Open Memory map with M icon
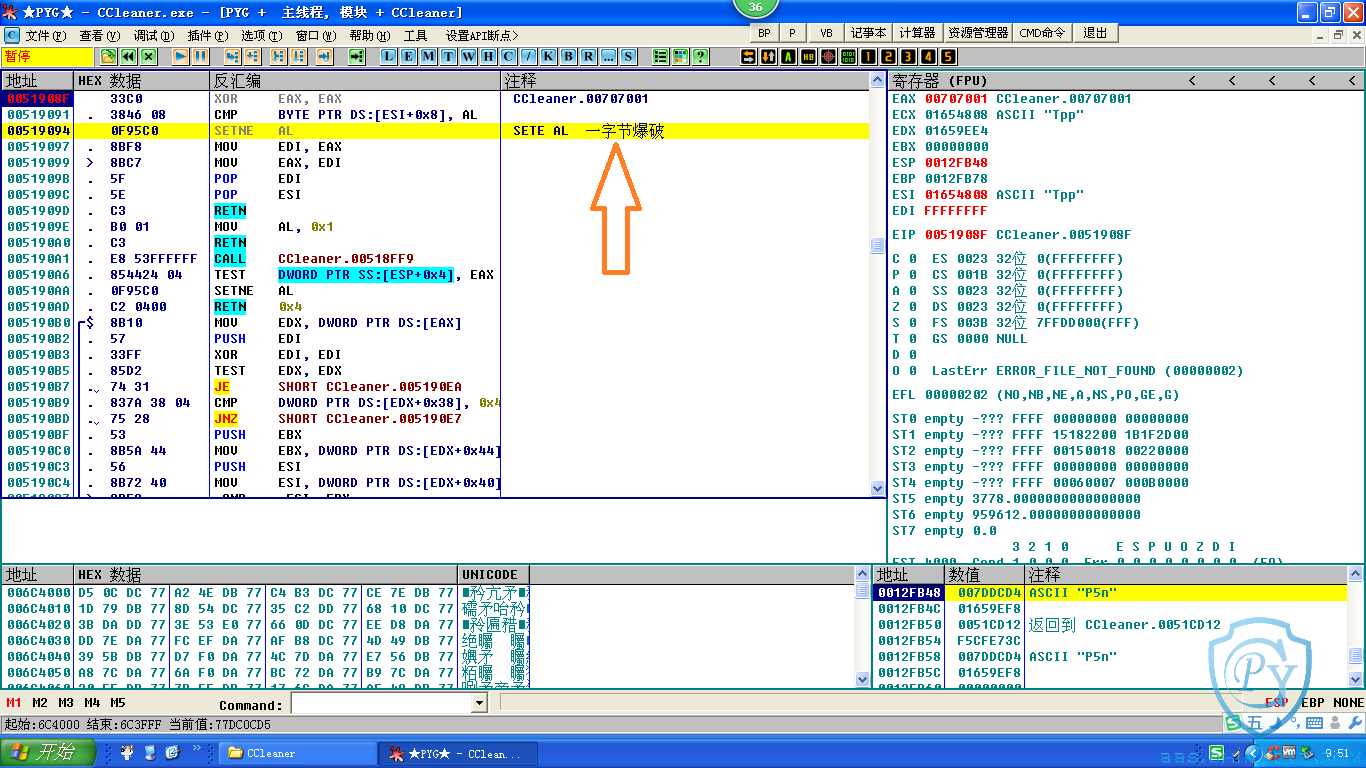 coord(428,57)
